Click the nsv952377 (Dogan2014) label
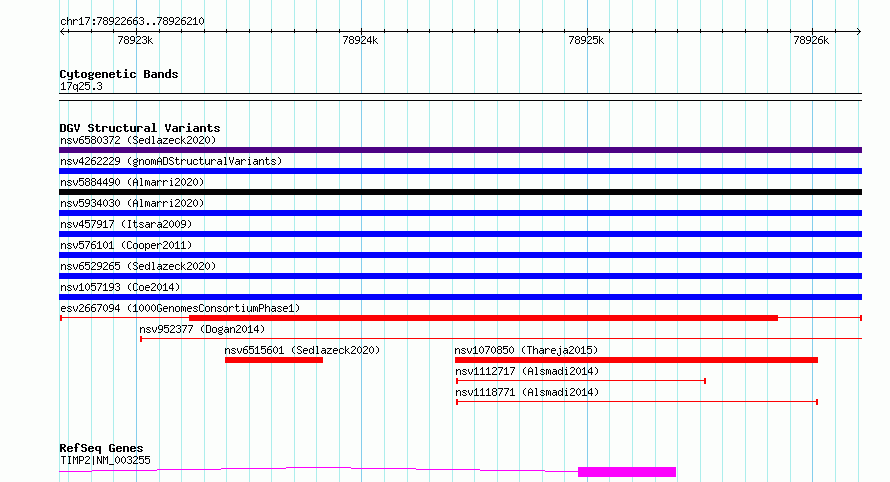Image resolution: width=890 pixels, height=482 pixels. [202, 329]
